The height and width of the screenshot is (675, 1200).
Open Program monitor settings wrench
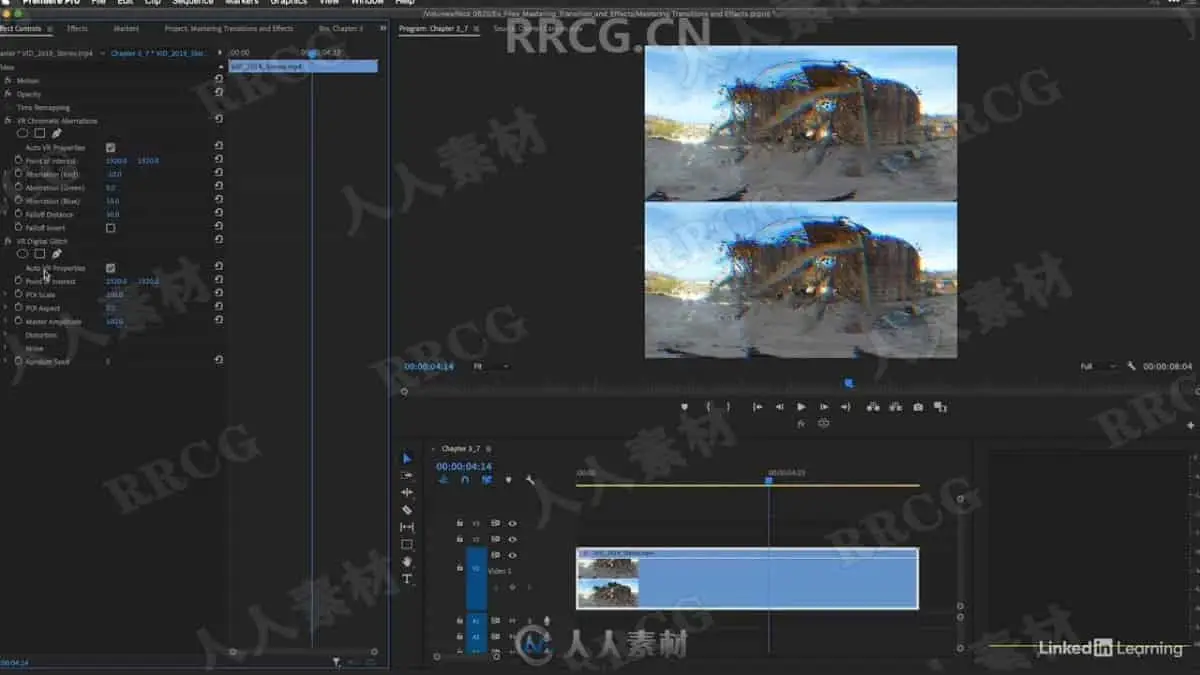[1131, 367]
